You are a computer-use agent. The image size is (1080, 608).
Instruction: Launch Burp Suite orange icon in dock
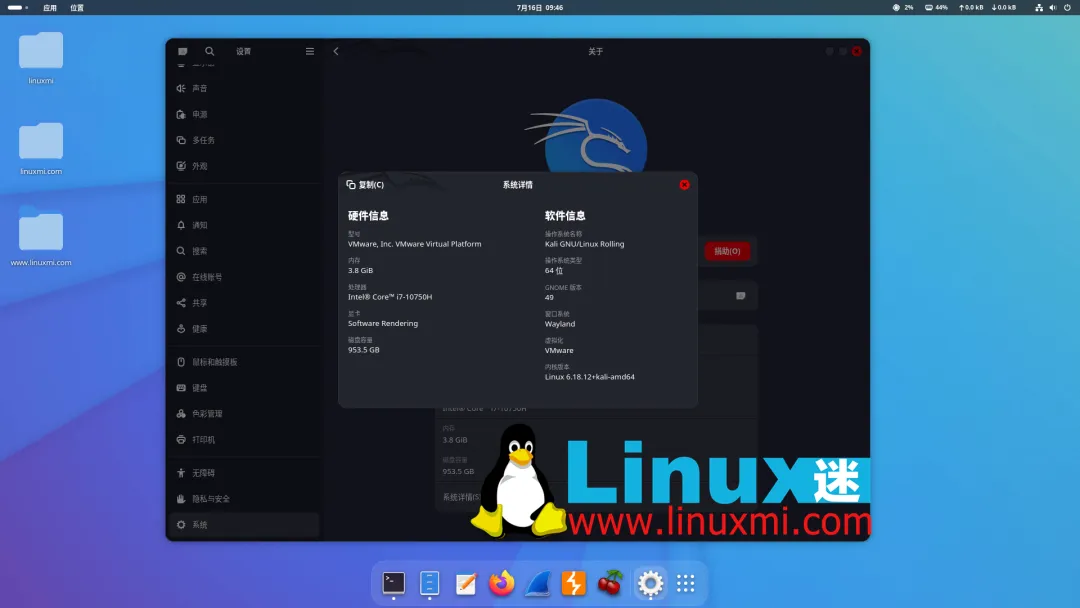[573, 583]
